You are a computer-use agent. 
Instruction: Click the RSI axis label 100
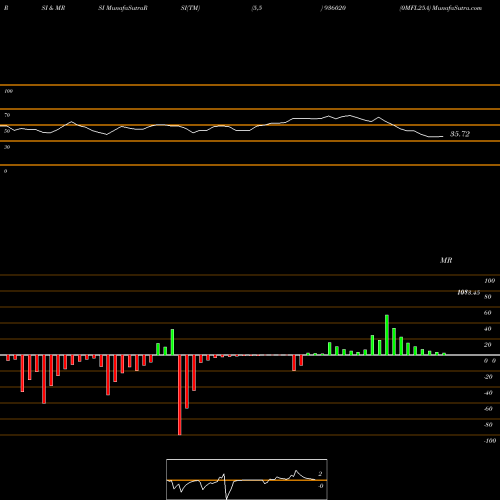(x=8, y=91)
